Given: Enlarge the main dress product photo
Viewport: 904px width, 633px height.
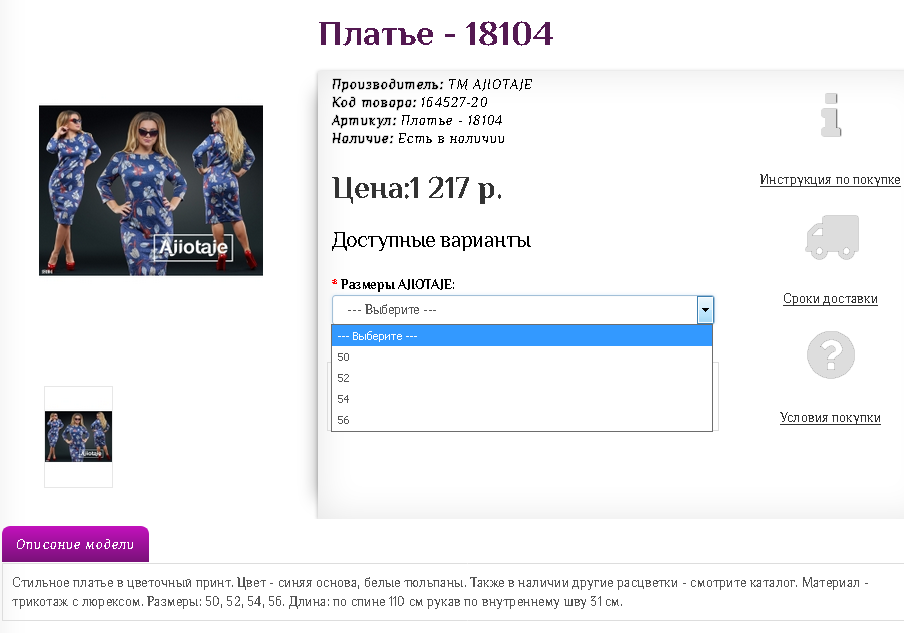Looking at the screenshot, I should (x=151, y=190).
